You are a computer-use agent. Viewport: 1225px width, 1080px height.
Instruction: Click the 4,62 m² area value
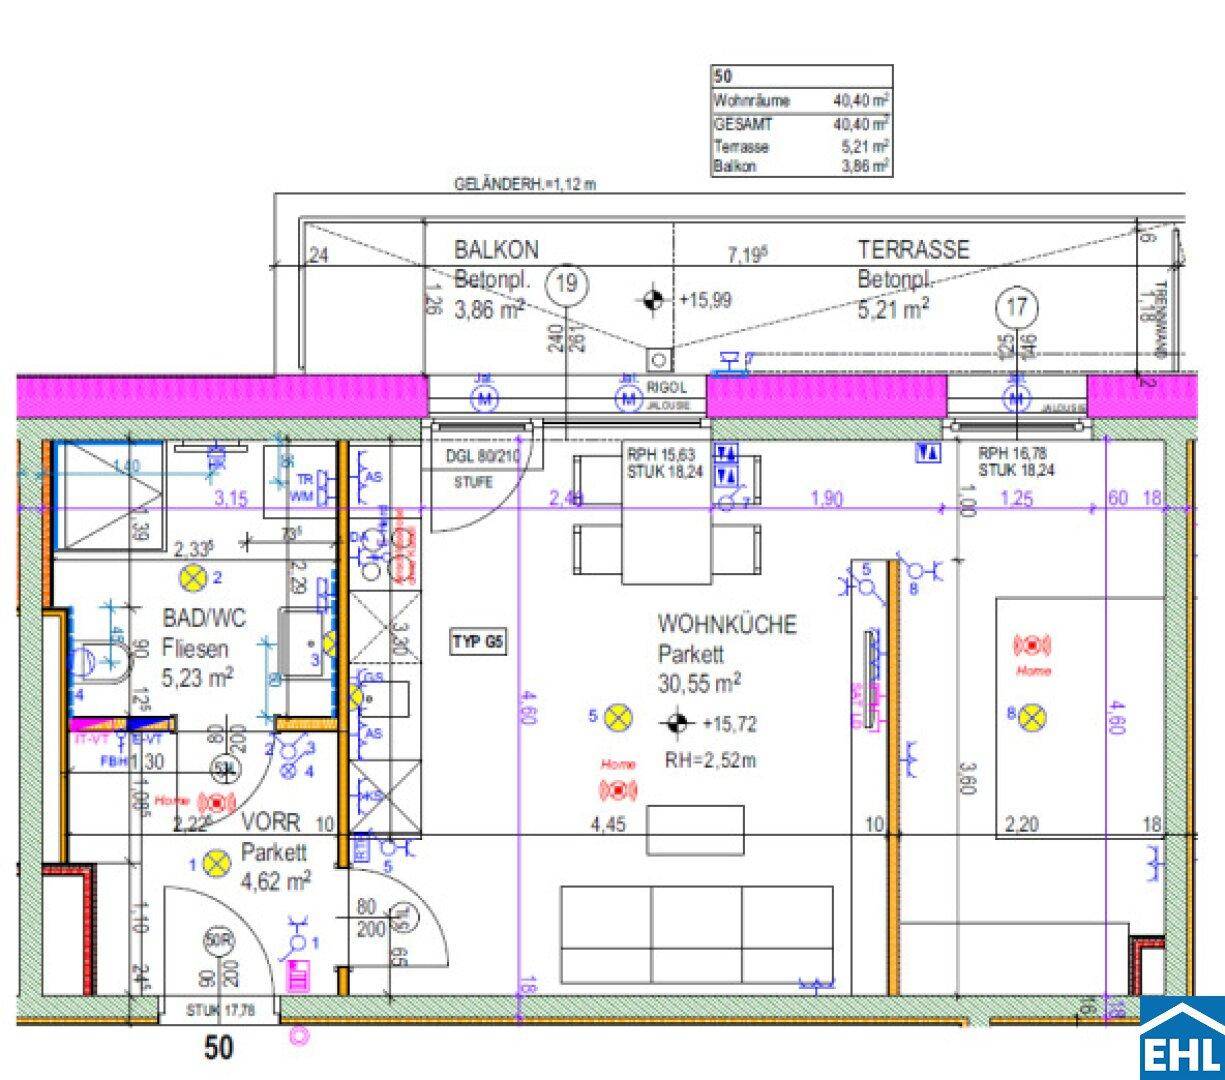pos(276,881)
